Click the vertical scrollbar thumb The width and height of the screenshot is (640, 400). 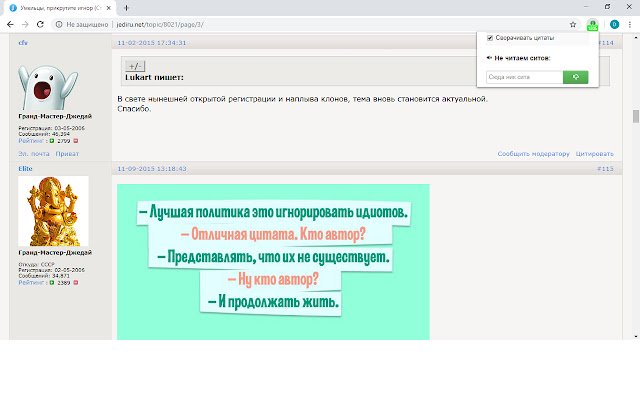click(636, 116)
